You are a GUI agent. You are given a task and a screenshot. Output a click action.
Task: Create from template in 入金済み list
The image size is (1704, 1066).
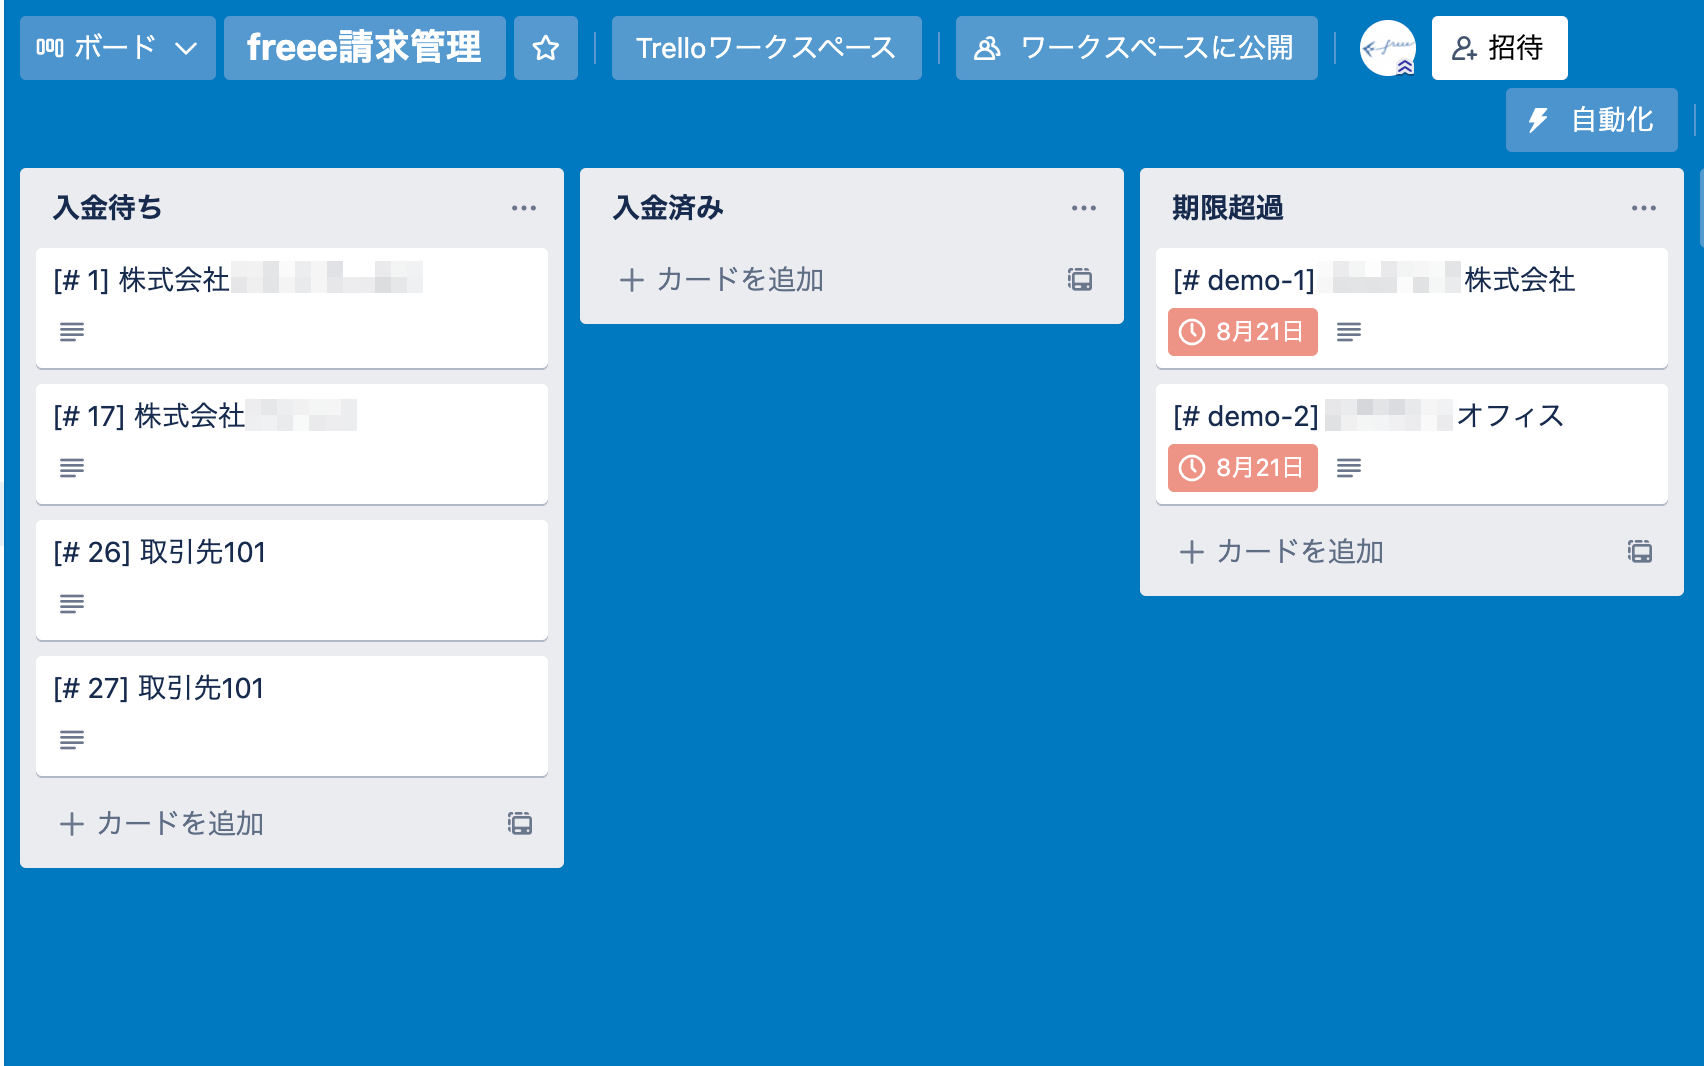point(1080,280)
